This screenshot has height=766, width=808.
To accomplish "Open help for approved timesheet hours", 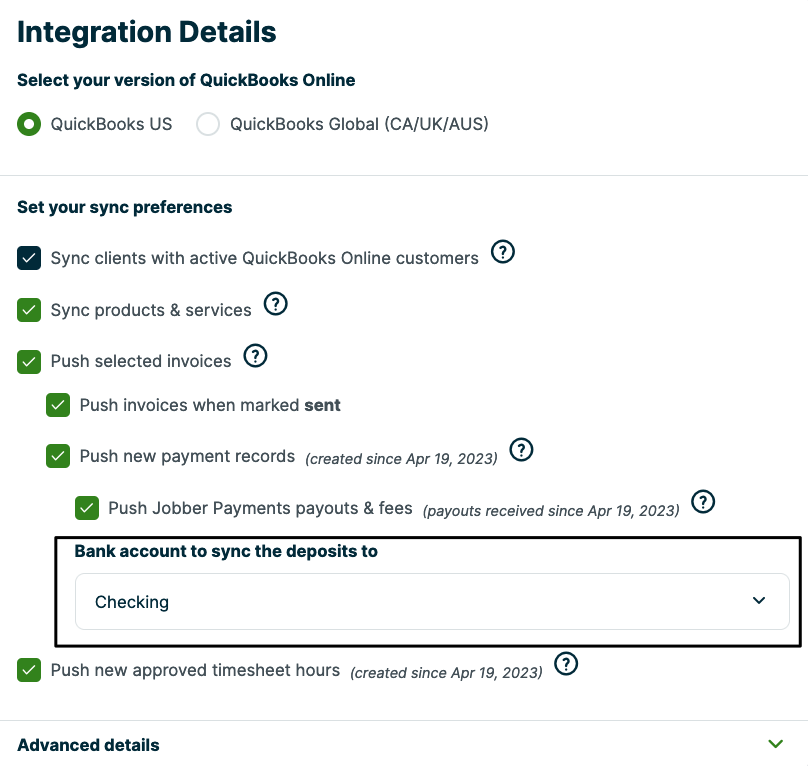I will tap(567, 664).
